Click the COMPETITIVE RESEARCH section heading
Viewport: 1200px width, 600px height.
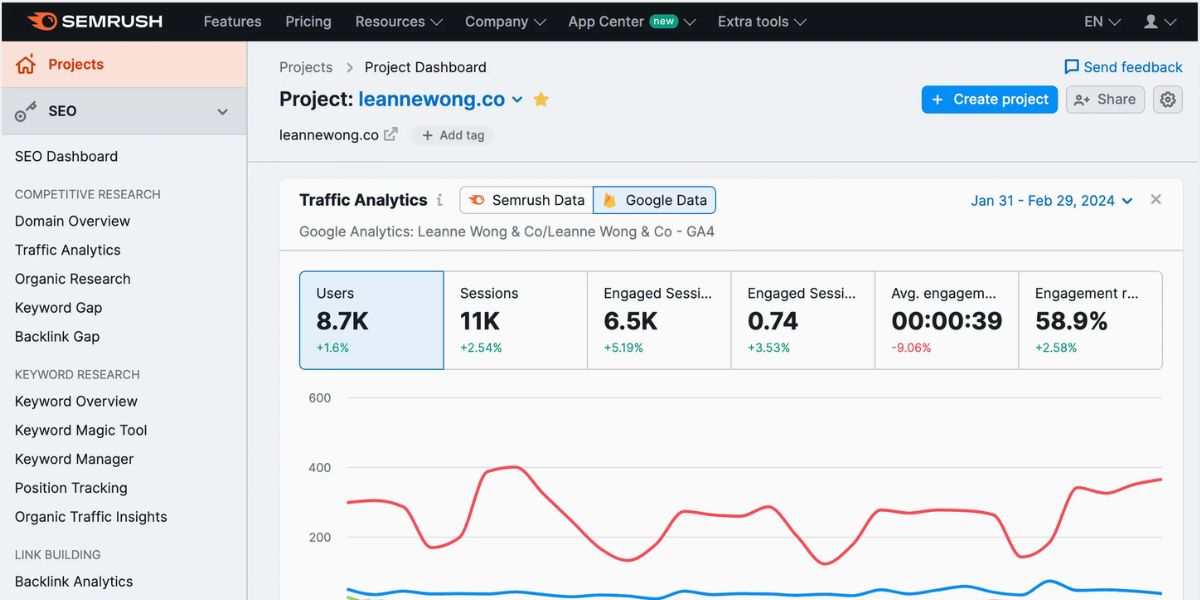pos(87,194)
